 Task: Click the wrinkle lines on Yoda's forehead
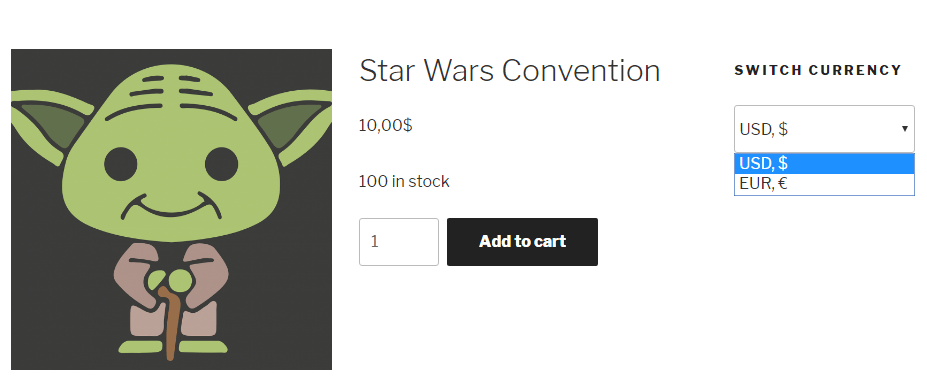pos(171,89)
